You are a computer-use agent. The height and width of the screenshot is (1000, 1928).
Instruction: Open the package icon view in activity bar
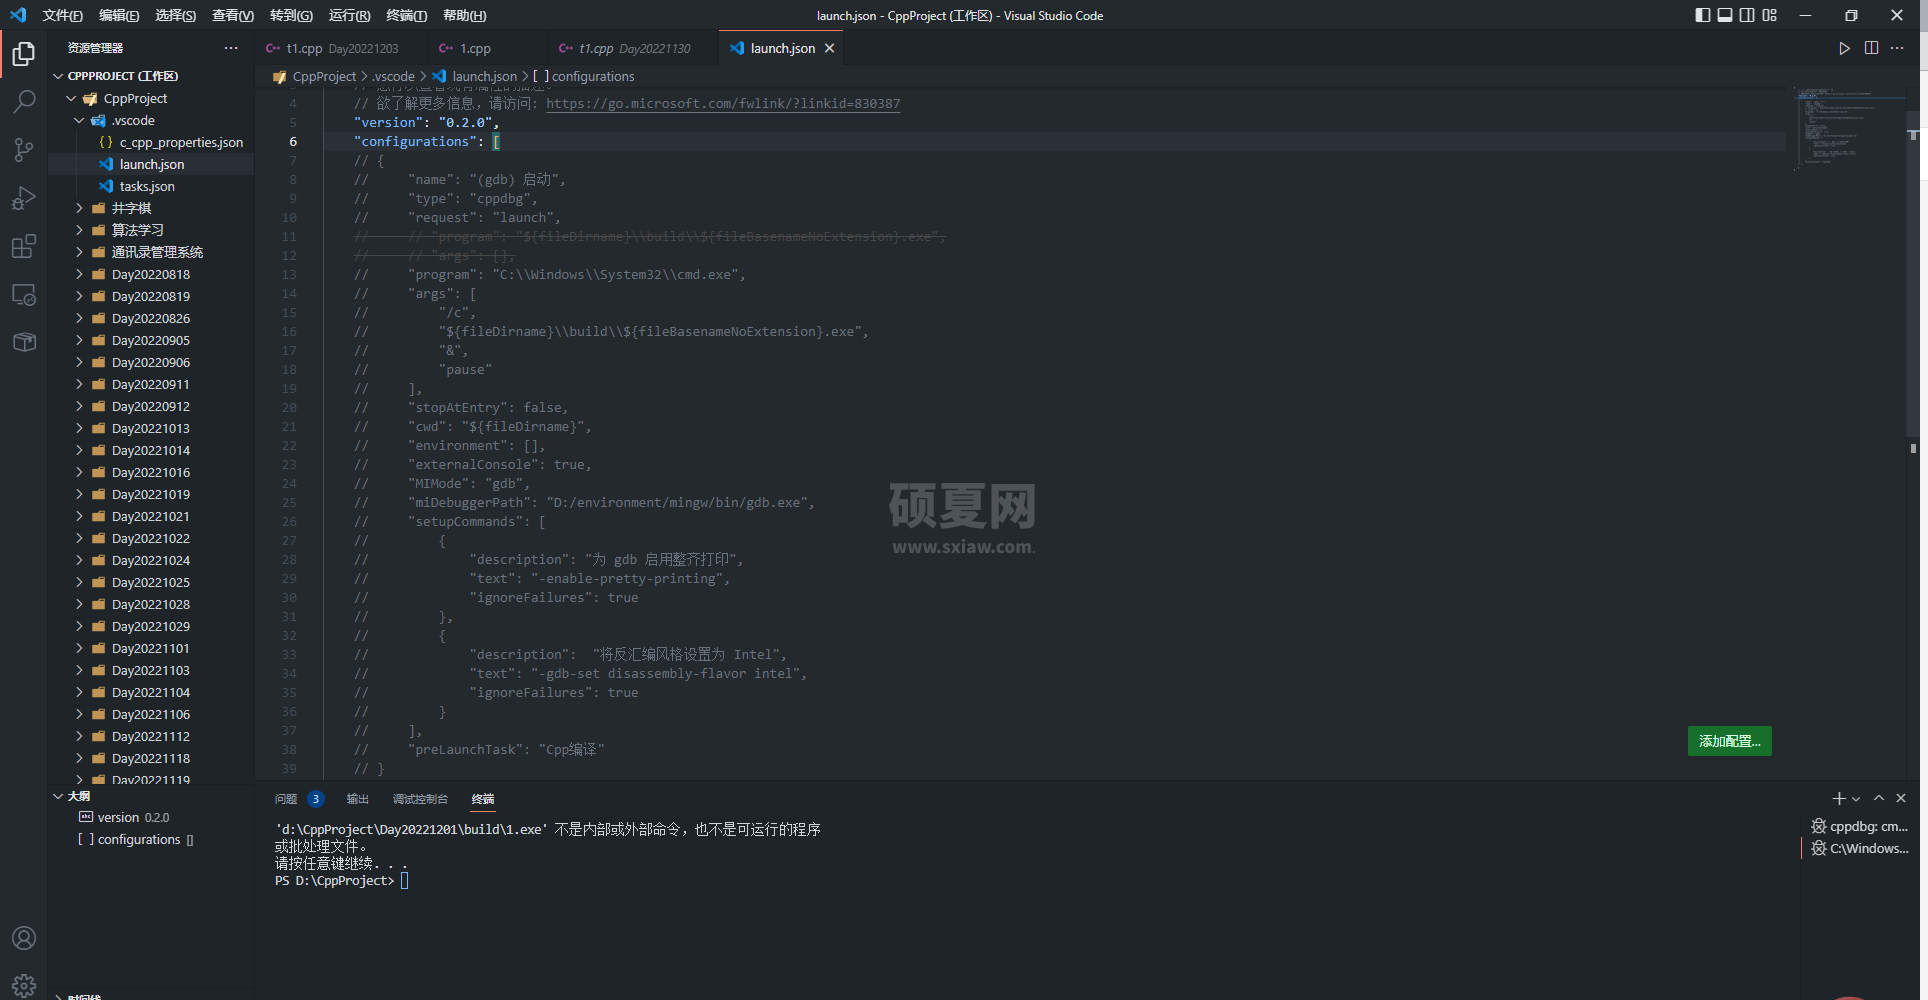24,342
